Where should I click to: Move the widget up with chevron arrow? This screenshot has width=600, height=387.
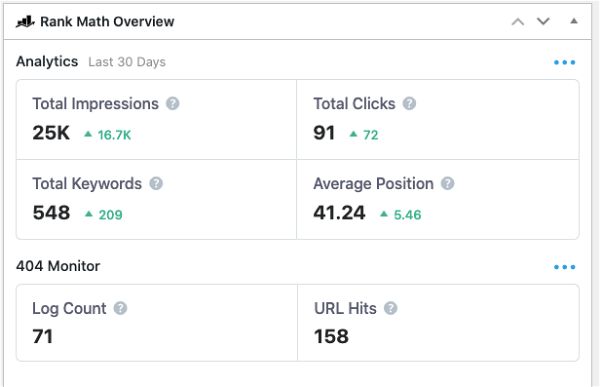tap(518, 22)
